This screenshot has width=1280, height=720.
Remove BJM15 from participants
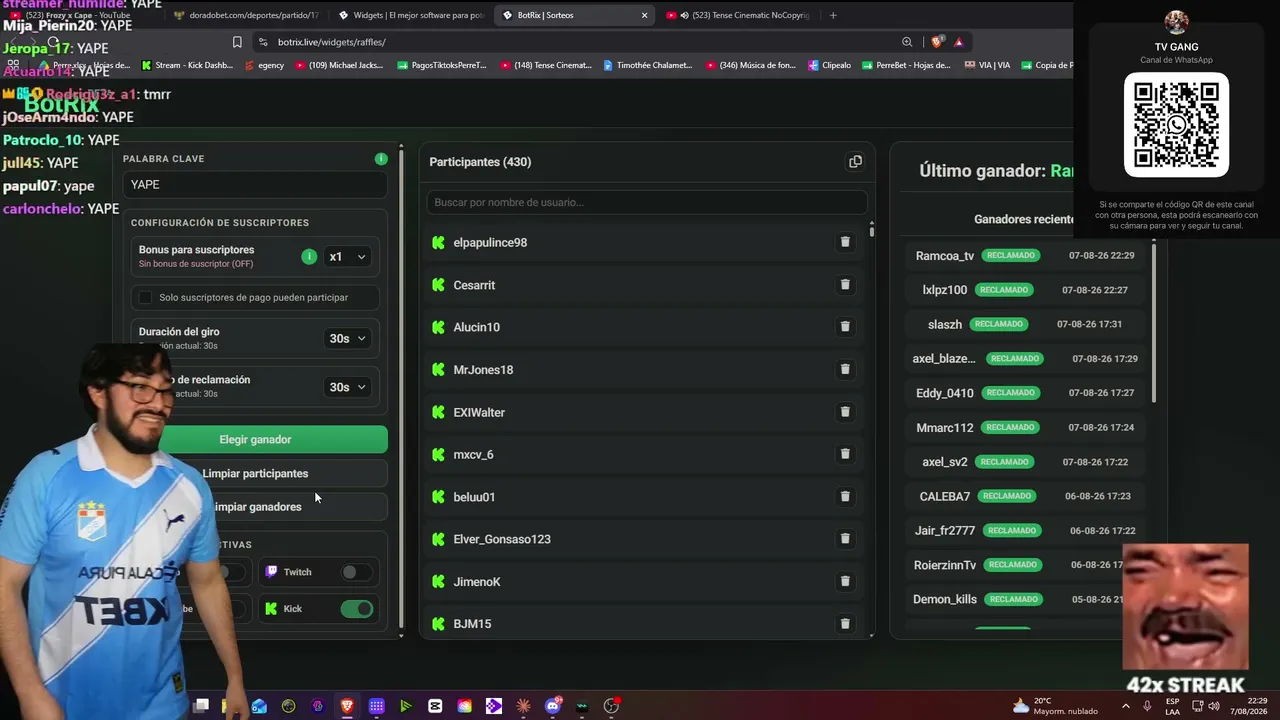tap(845, 624)
